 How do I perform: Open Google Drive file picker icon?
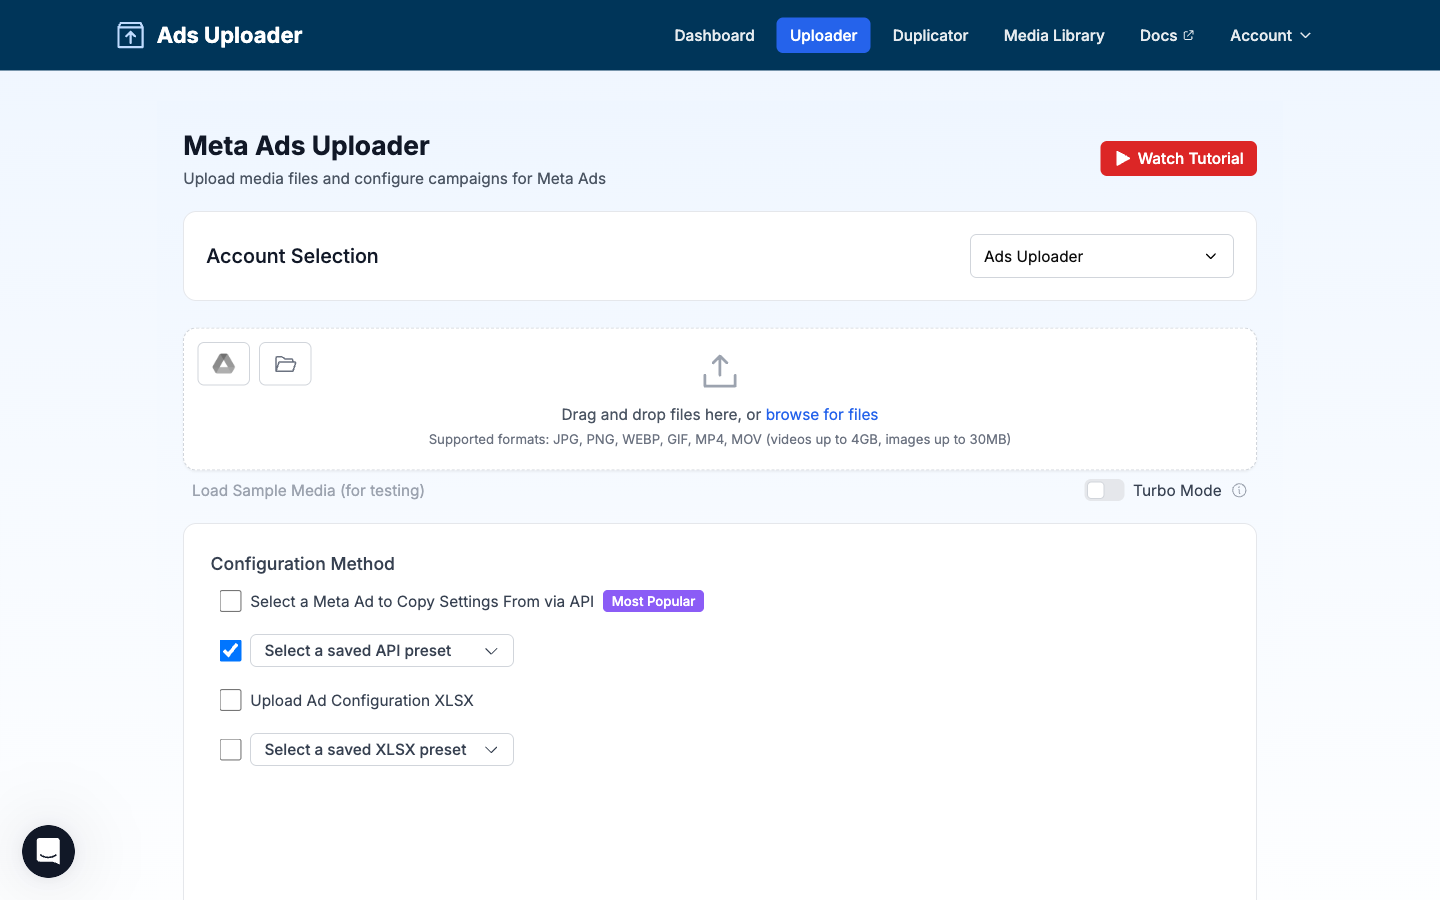(224, 364)
